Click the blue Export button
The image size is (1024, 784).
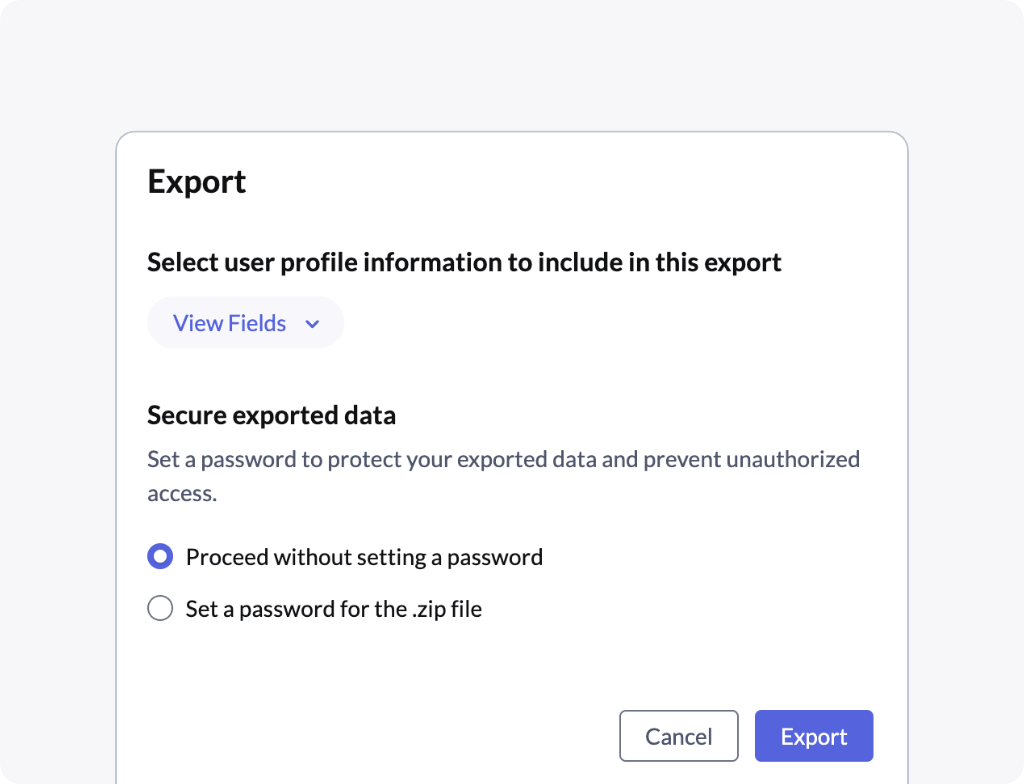click(813, 736)
